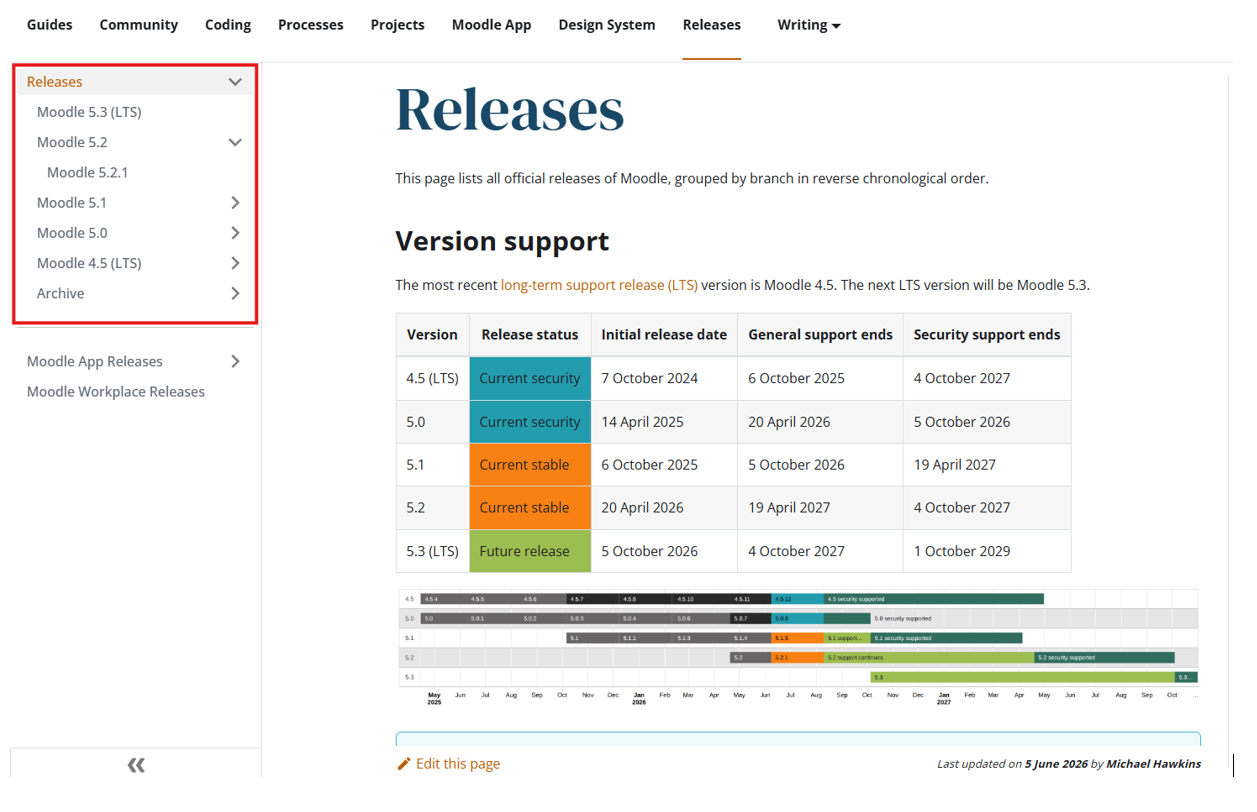Open the Projects nav item
The width and height of the screenshot is (1257, 812).
pos(398,25)
